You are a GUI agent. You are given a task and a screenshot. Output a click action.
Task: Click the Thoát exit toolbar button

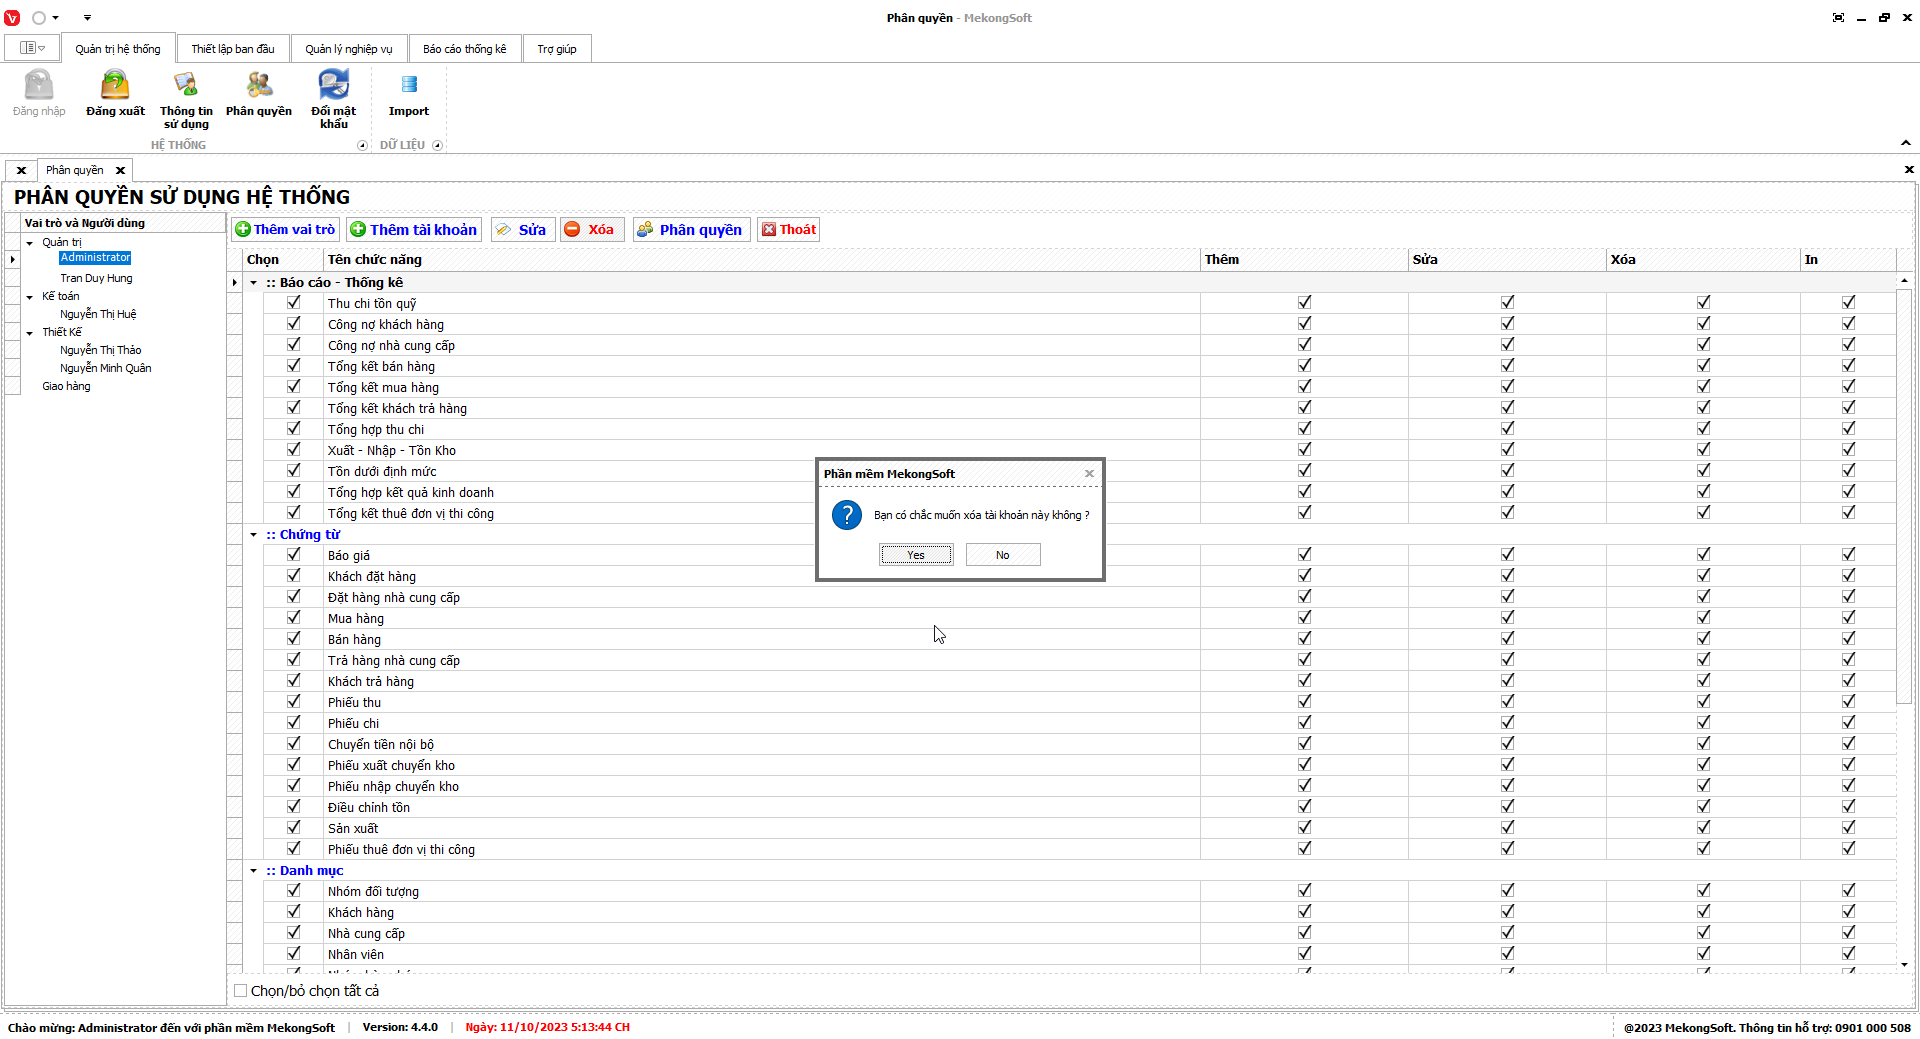tap(789, 230)
